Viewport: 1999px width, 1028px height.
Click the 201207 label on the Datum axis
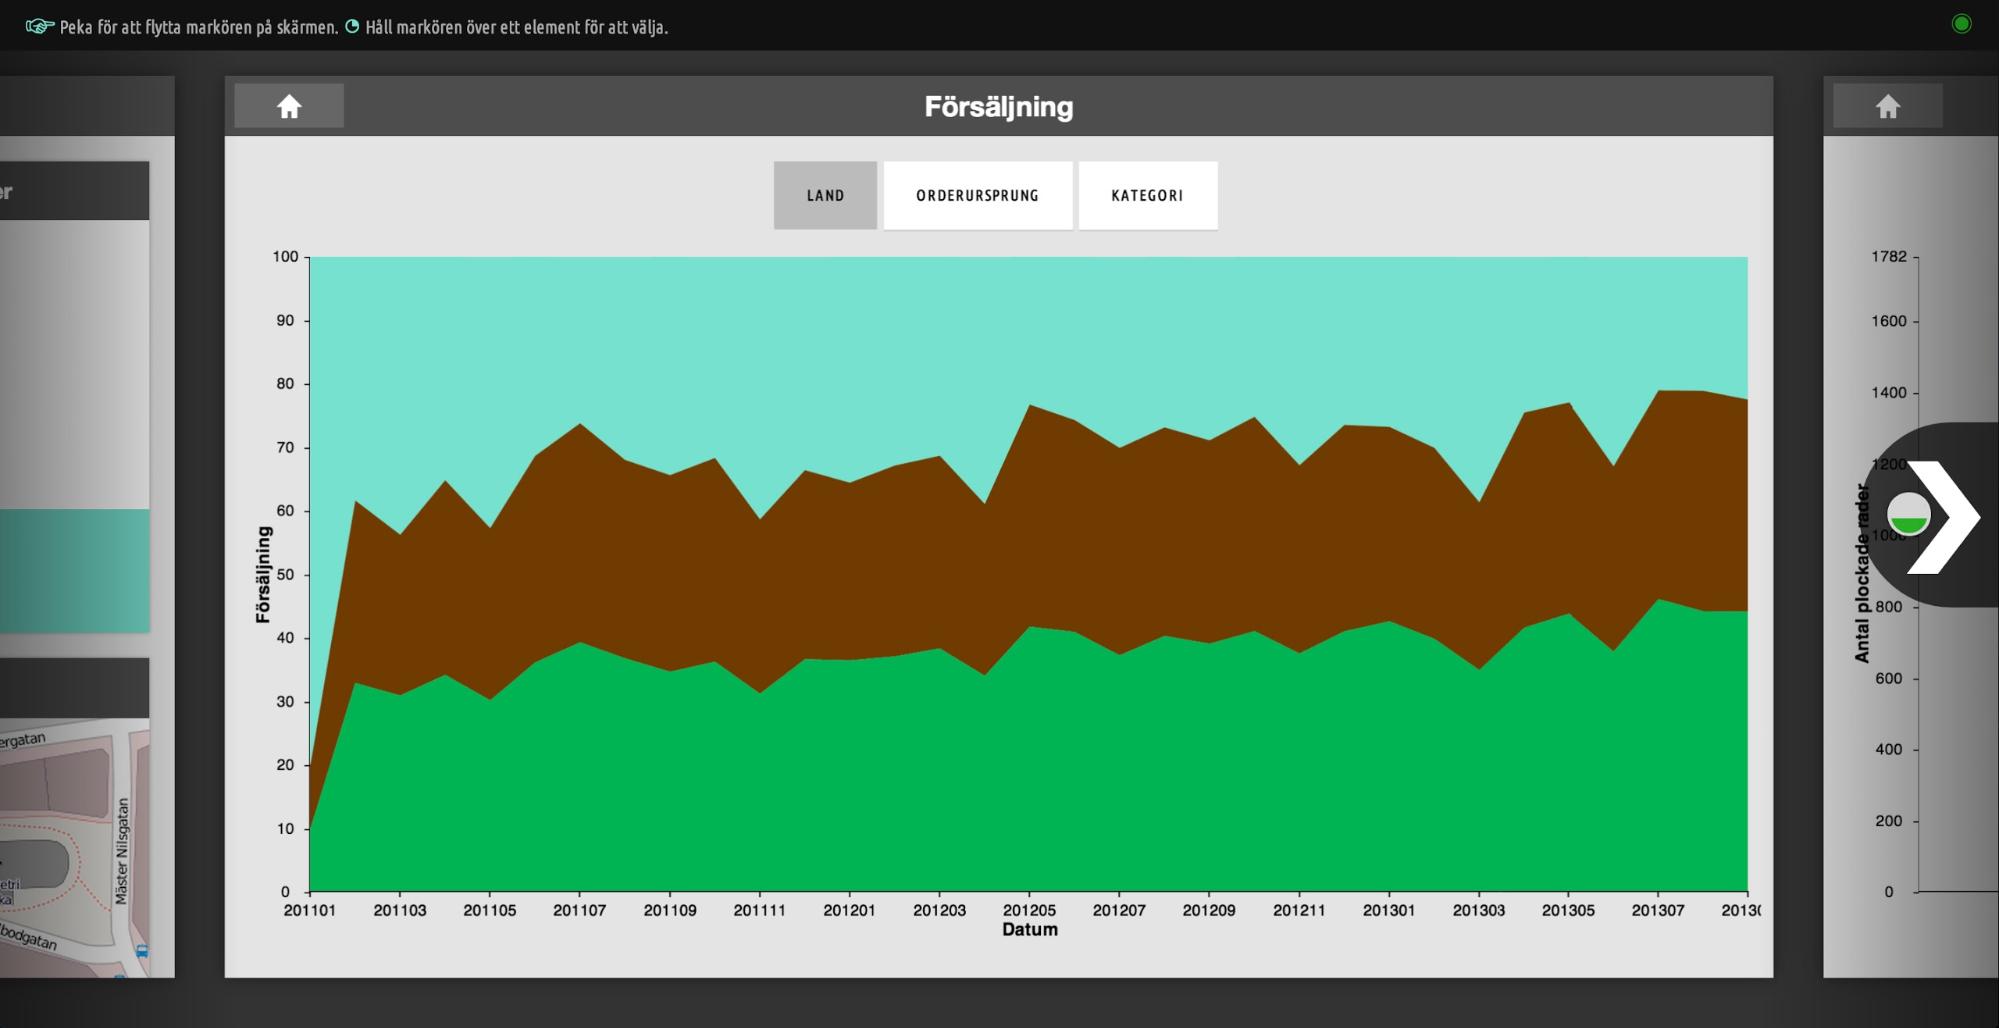click(x=1119, y=910)
